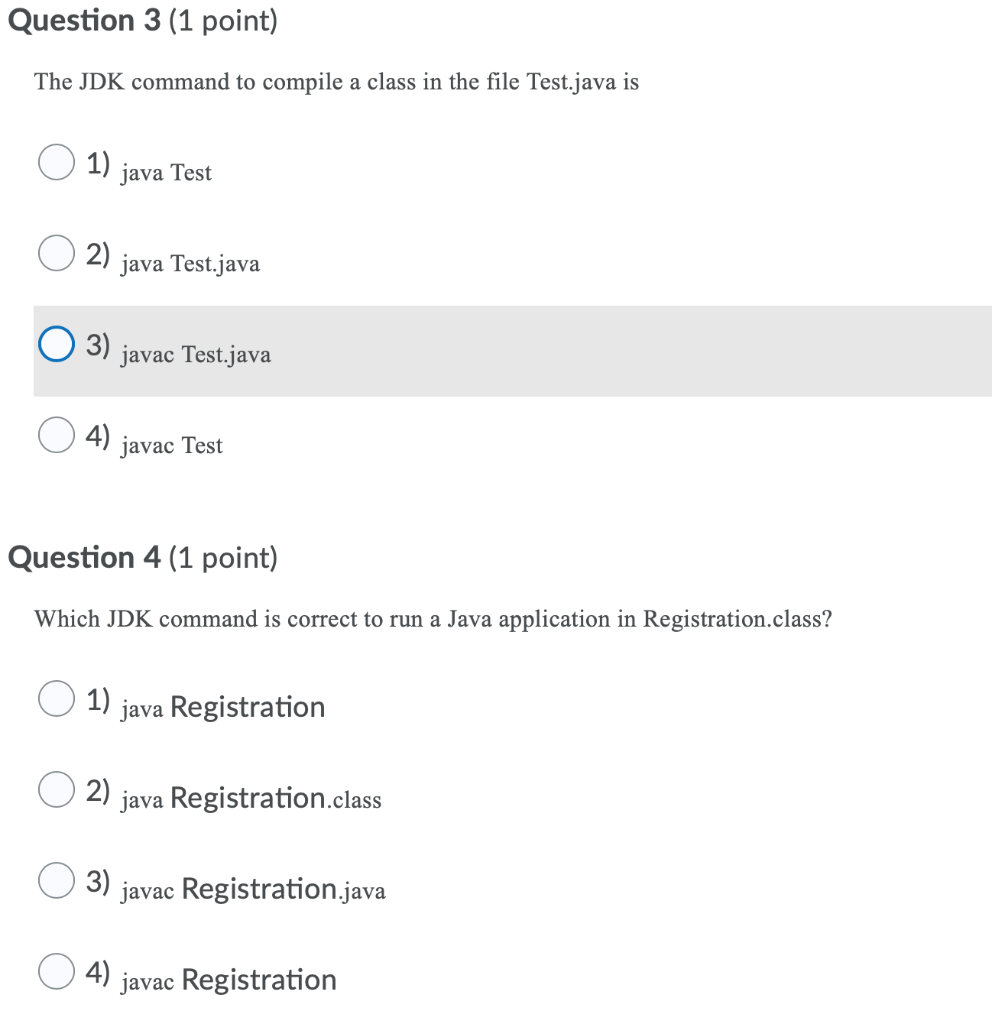Click the 'java Registration.class' answer label
This screenshot has height=1024, width=992.
click(x=251, y=798)
